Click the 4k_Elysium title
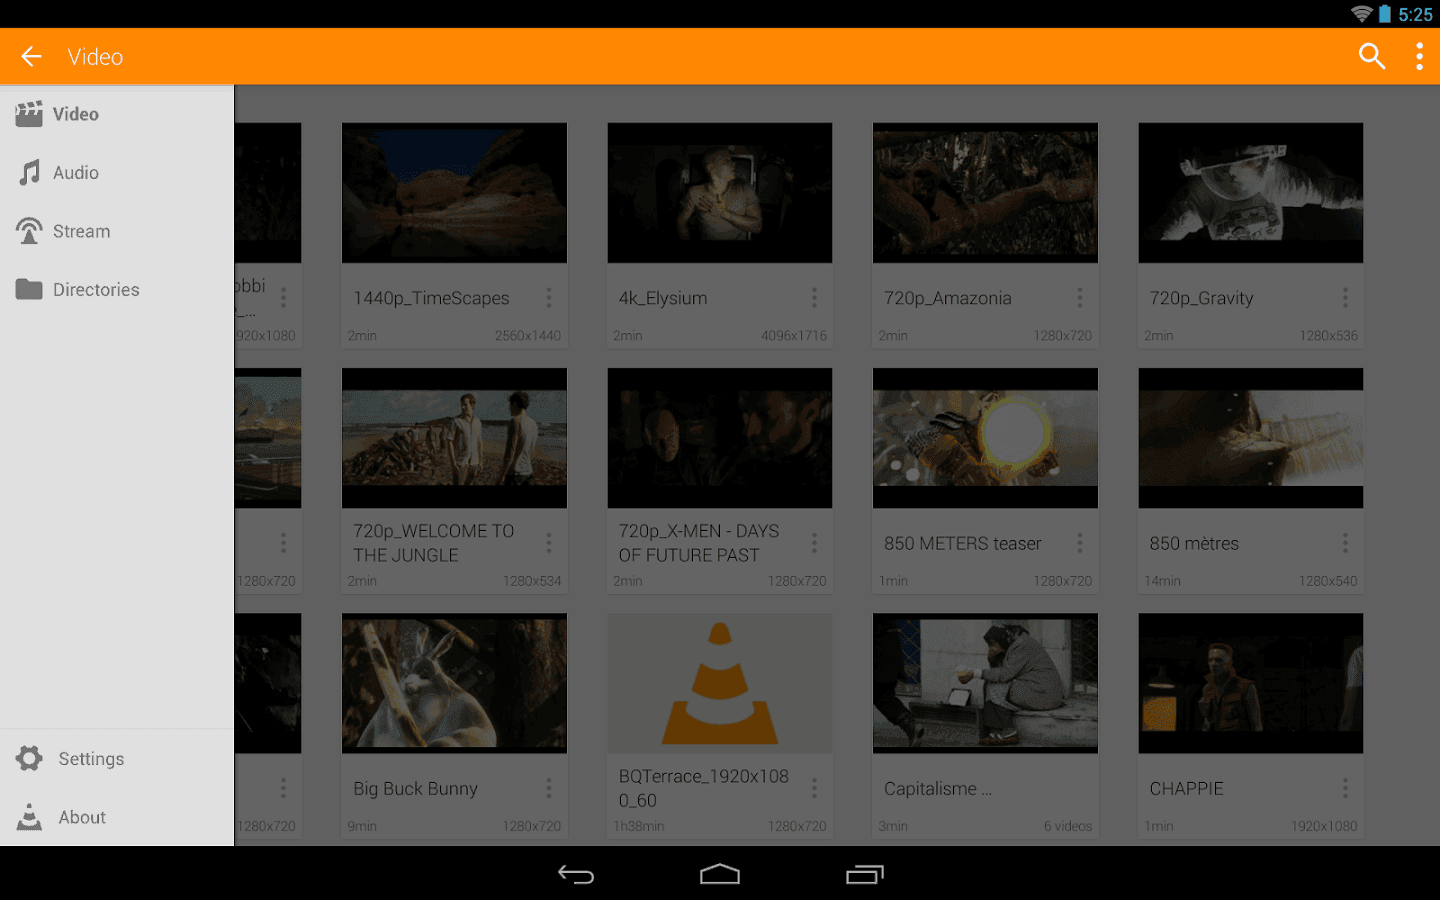This screenshot has height=900, width=1440. pyautogui.click(x=663, y=298)
